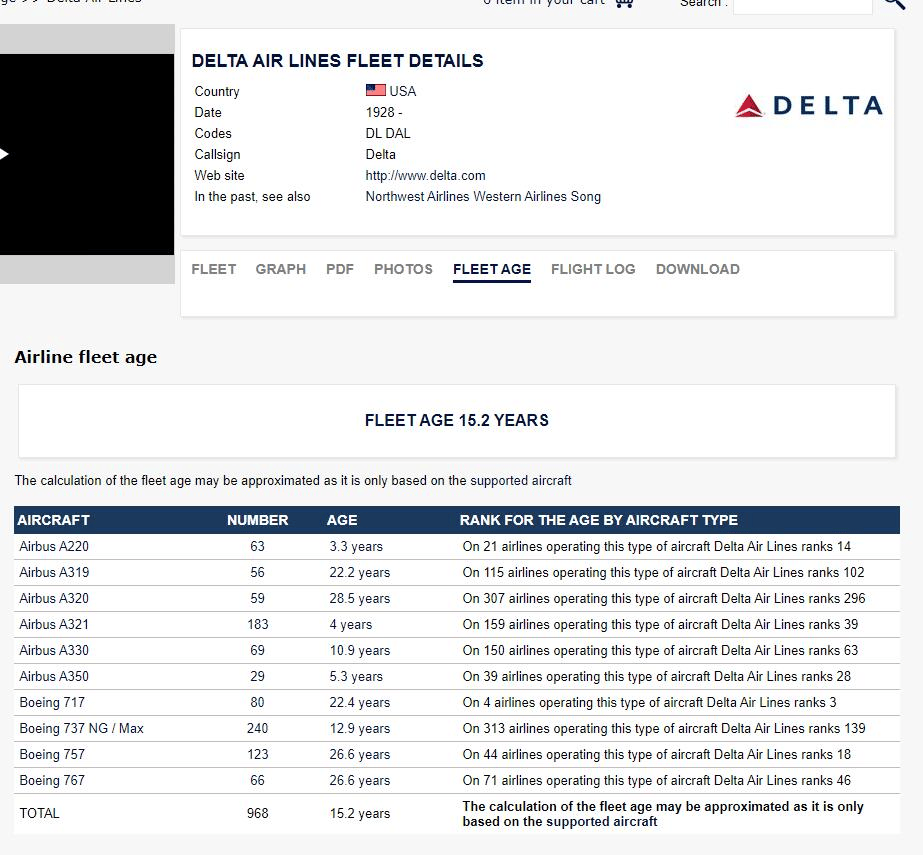
Task: Focus the Search text field
Action: point(802,5)
